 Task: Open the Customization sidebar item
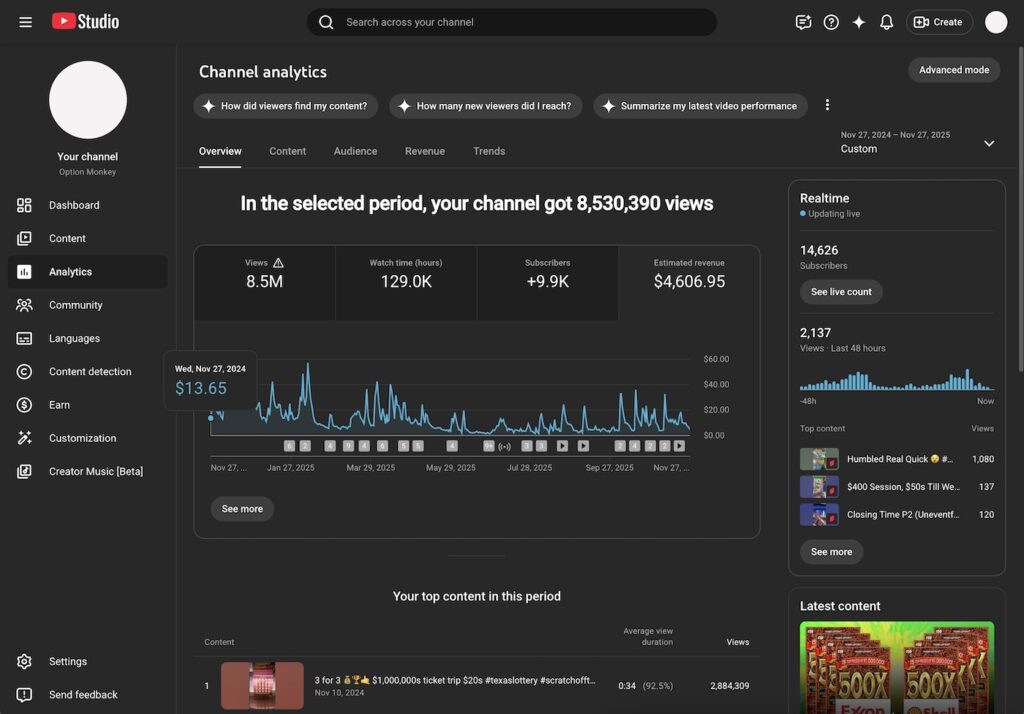(x=82, y=438)
